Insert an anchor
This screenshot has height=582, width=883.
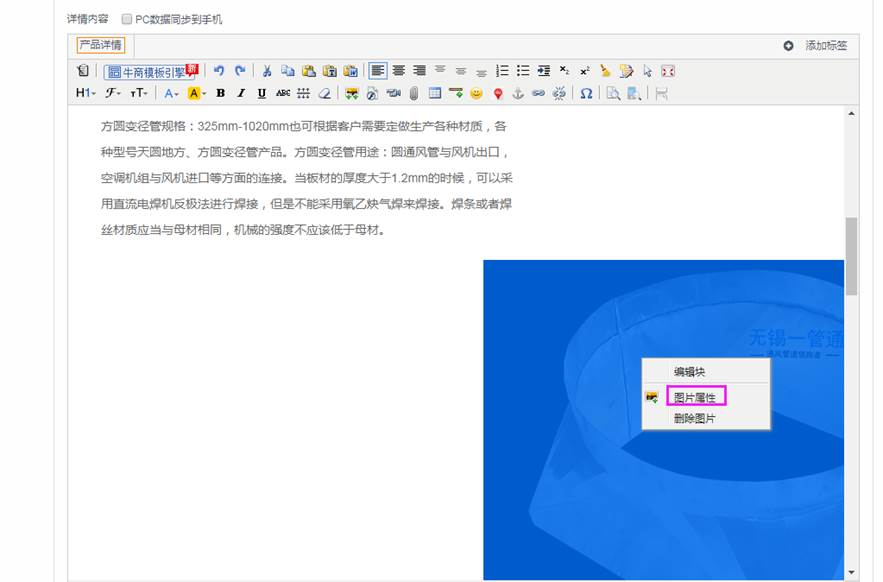tap(518, 93)
